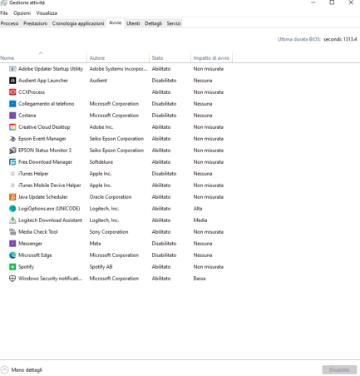Image resolution: width=360 pixels, height=376 pixels.
Task: Select the Microsoft Edge icon
Action: (12, 255)
